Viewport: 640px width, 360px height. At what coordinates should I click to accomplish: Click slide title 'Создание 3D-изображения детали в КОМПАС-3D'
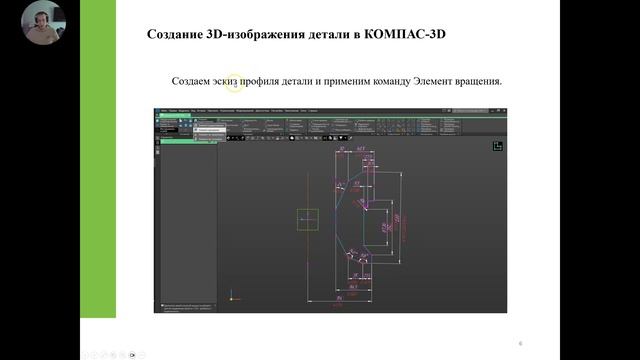tap(296, 34)
